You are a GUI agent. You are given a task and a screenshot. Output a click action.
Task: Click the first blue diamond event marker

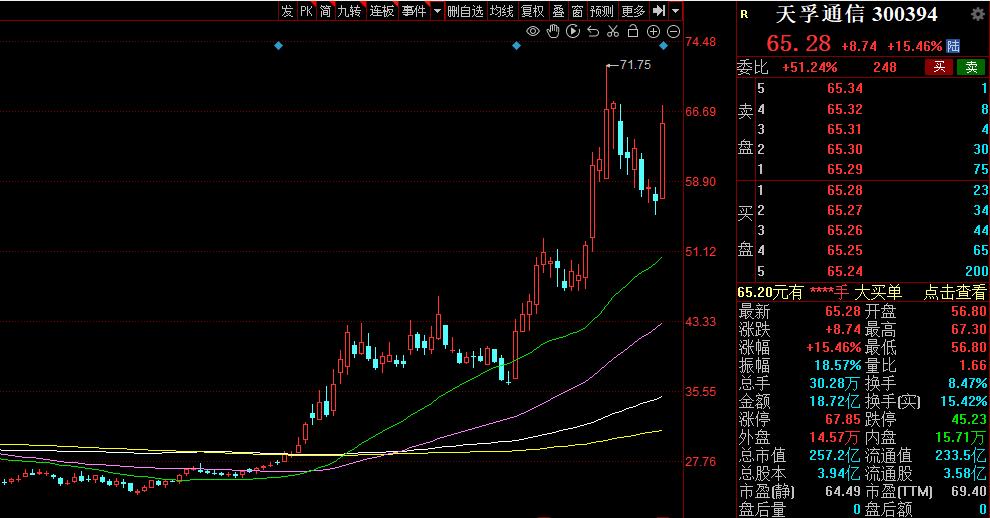[278, 45]
